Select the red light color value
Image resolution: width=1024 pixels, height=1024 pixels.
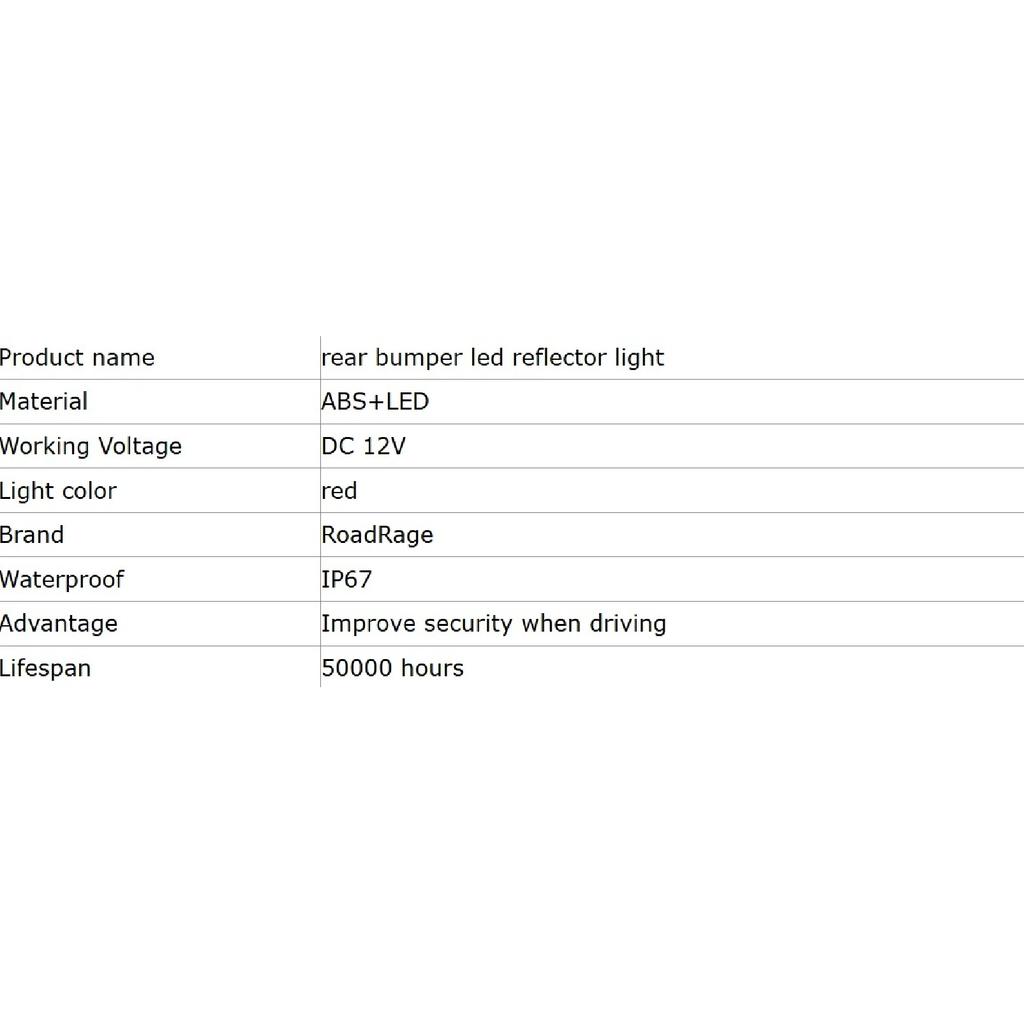tap(339, 491)
